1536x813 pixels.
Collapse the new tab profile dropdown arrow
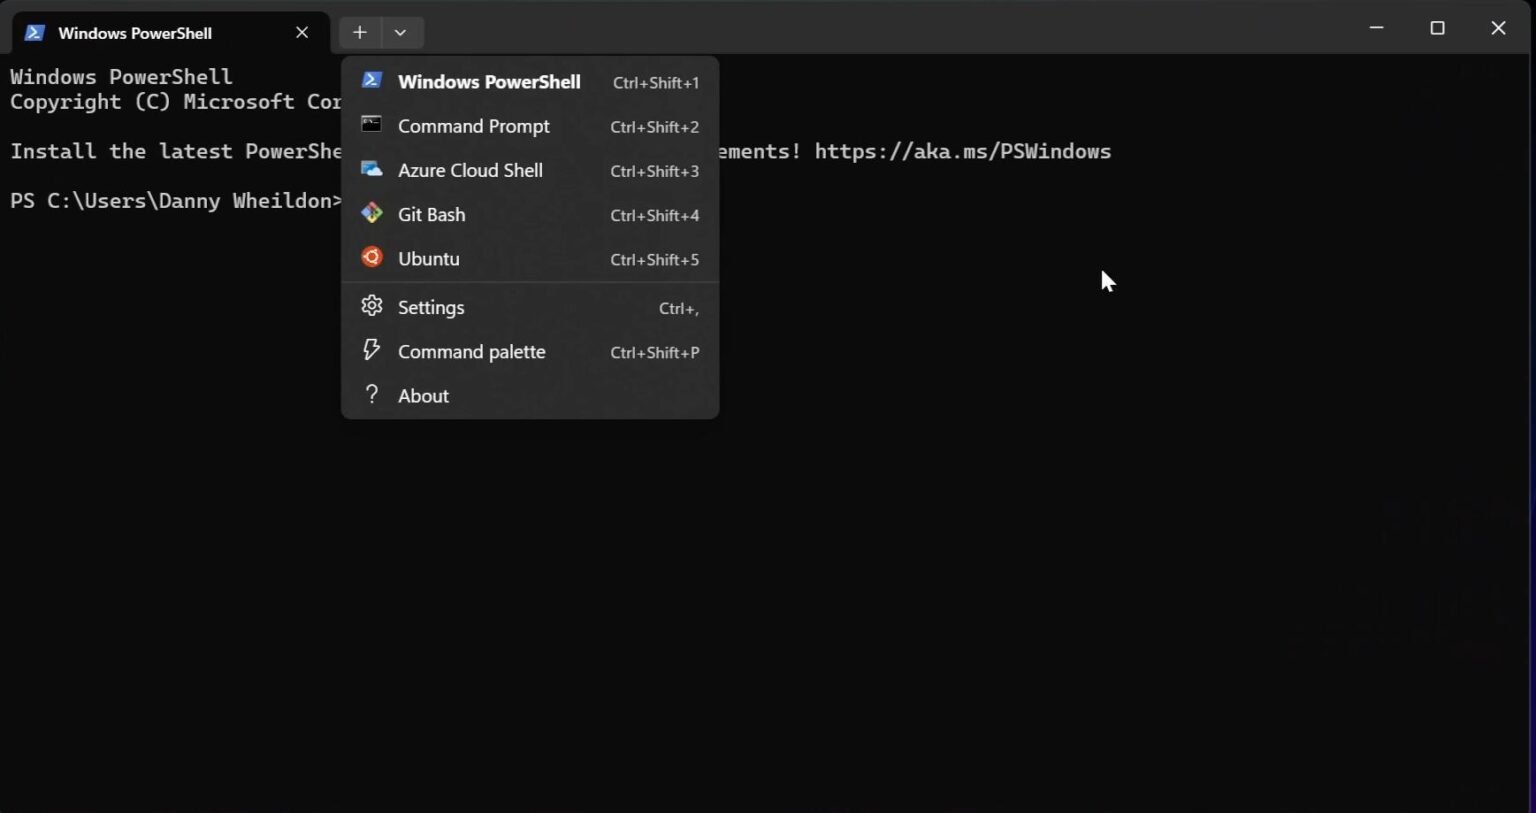tap(401, 32)
